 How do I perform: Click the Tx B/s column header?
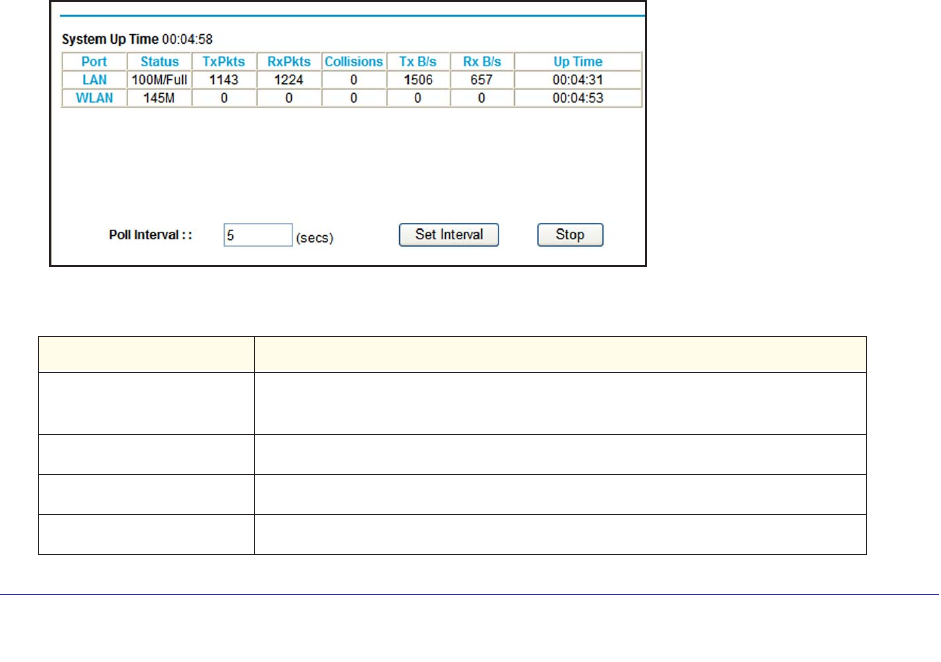418,62
